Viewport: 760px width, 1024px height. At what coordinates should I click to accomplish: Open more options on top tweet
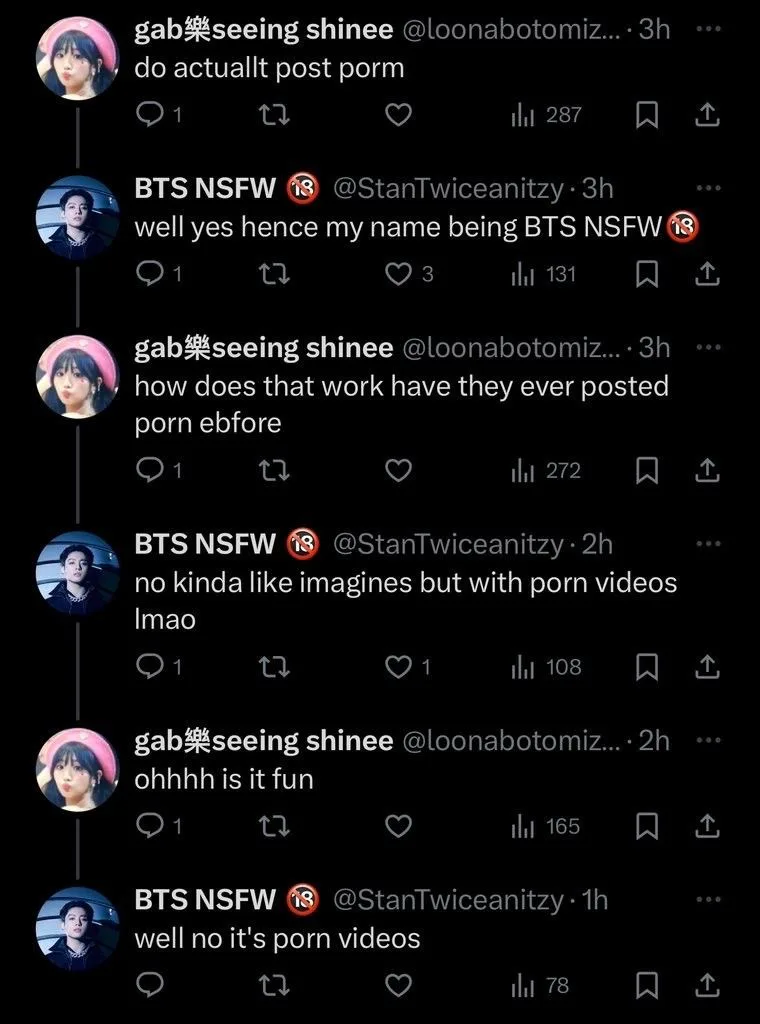708,29
